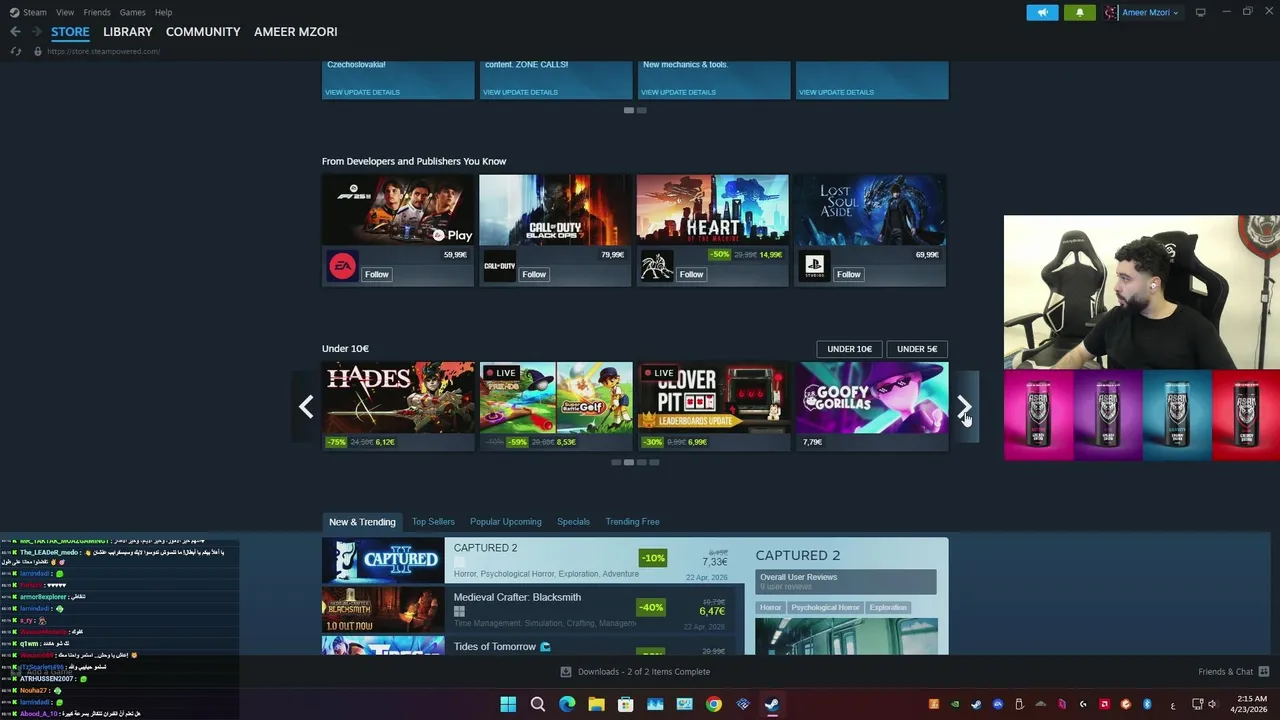Viewport: 1280px width, 720px height.
Task: View update details for New mechanics card
Action: tap(678, 92)
